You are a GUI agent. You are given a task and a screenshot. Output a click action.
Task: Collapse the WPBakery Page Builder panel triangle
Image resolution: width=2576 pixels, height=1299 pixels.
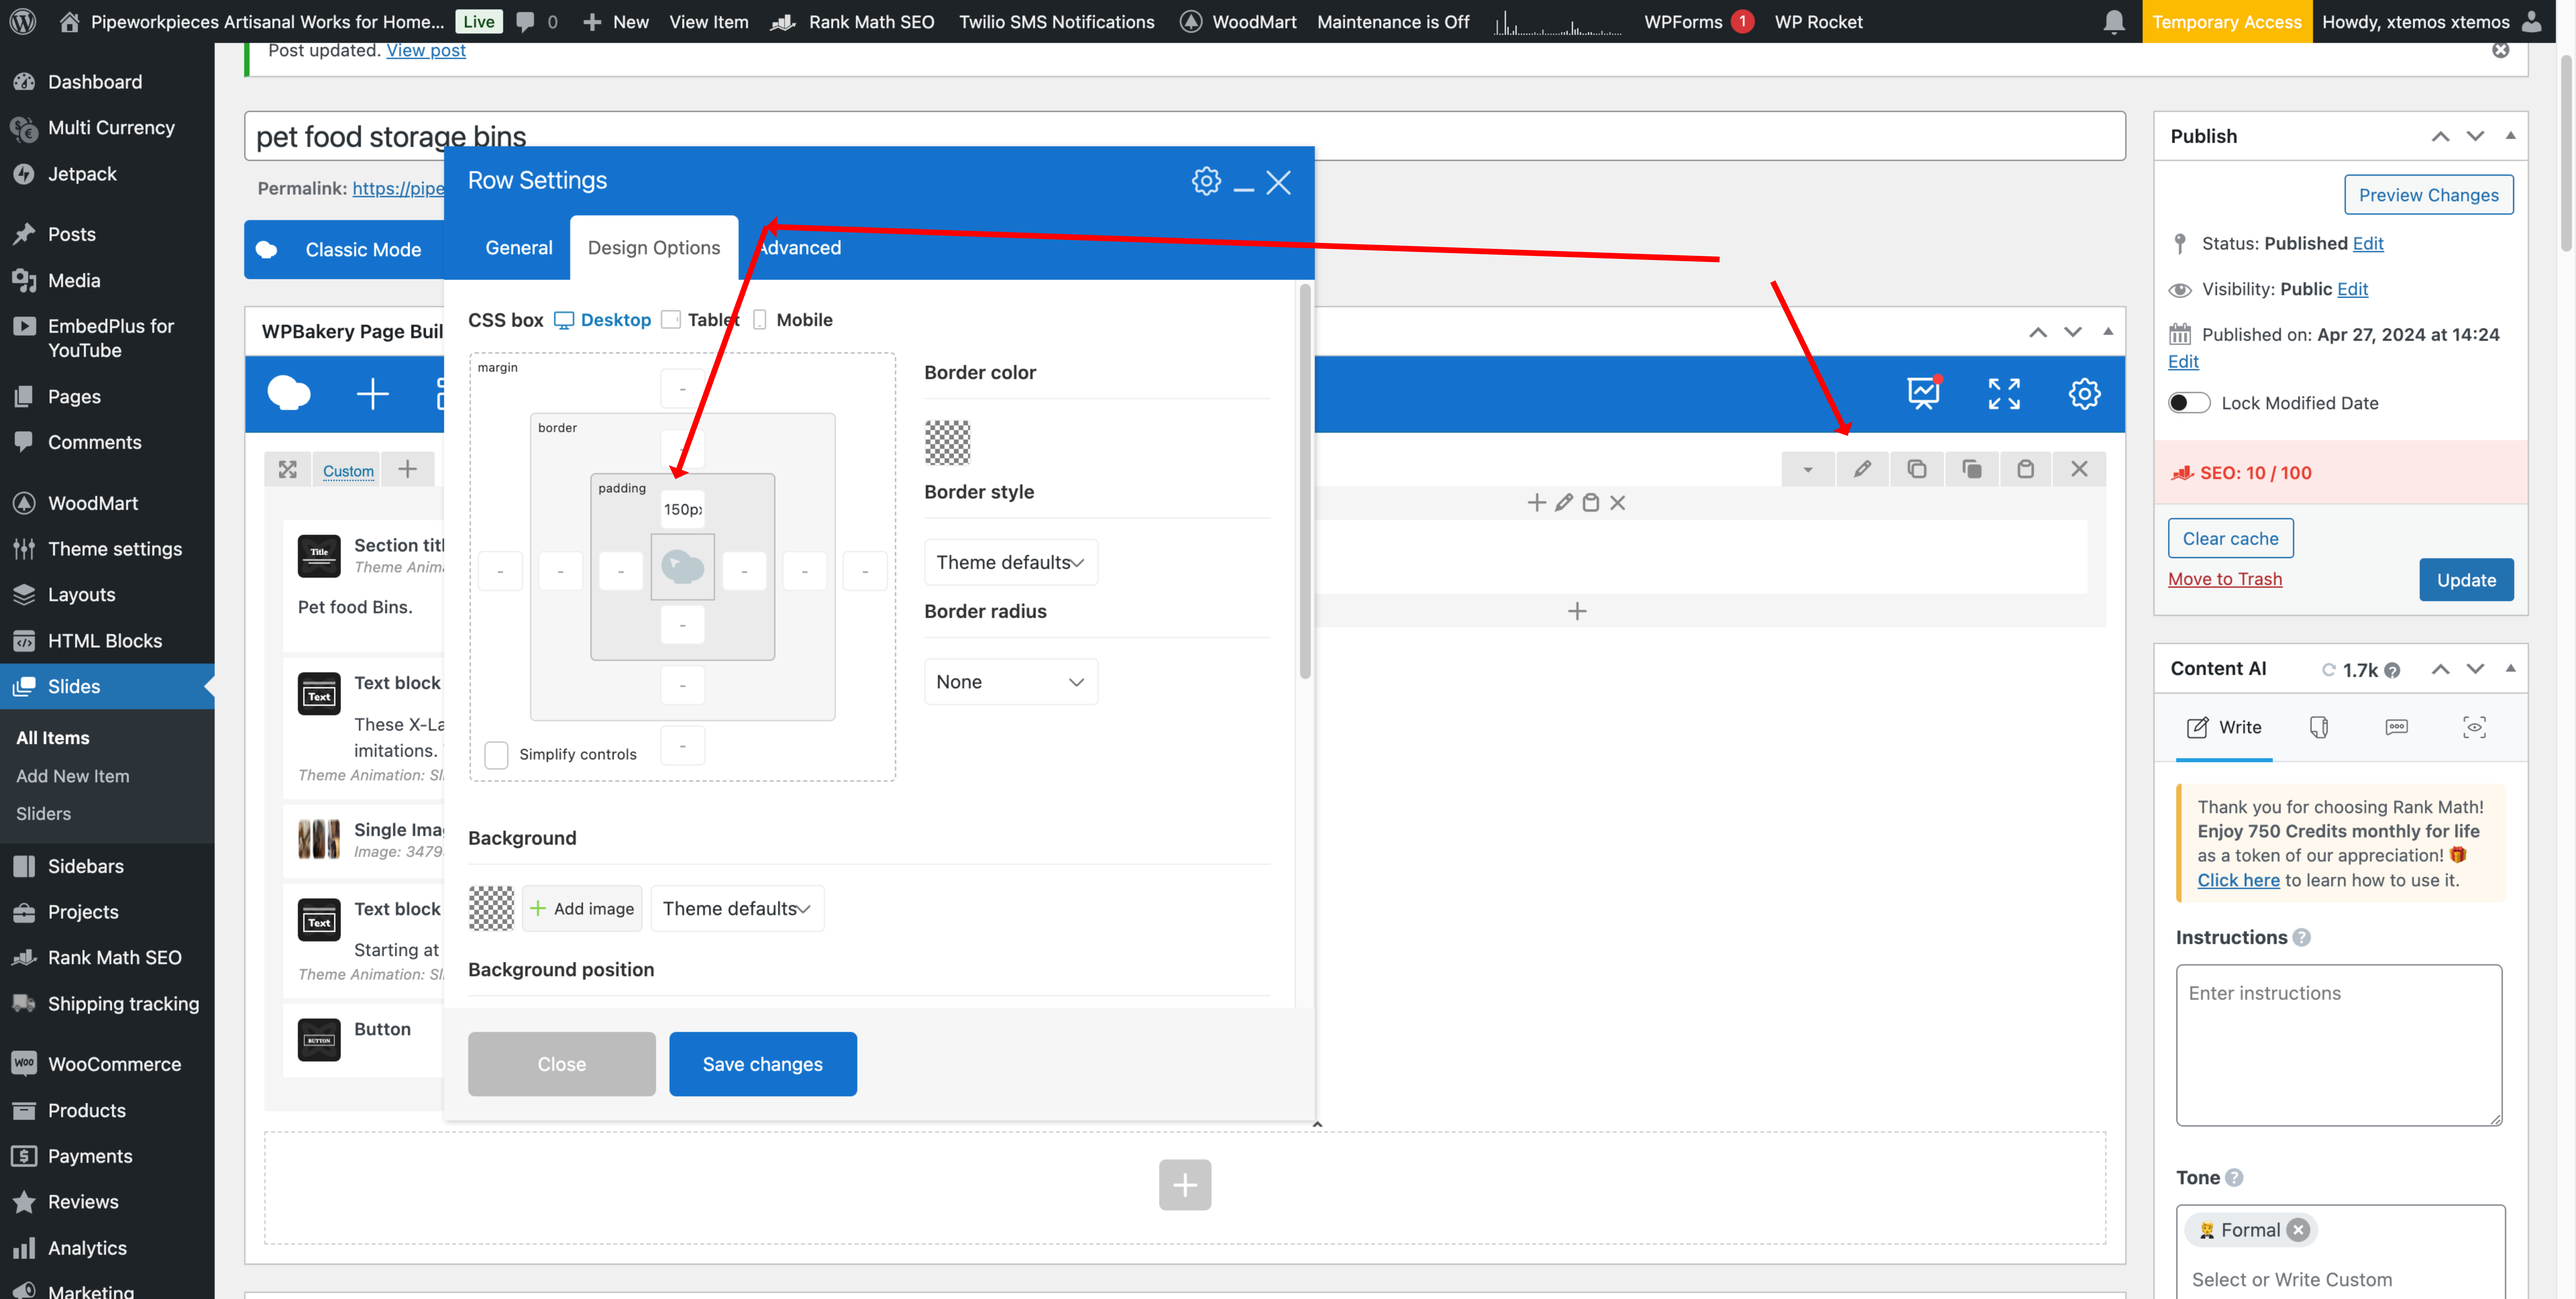click(2108, 332)
